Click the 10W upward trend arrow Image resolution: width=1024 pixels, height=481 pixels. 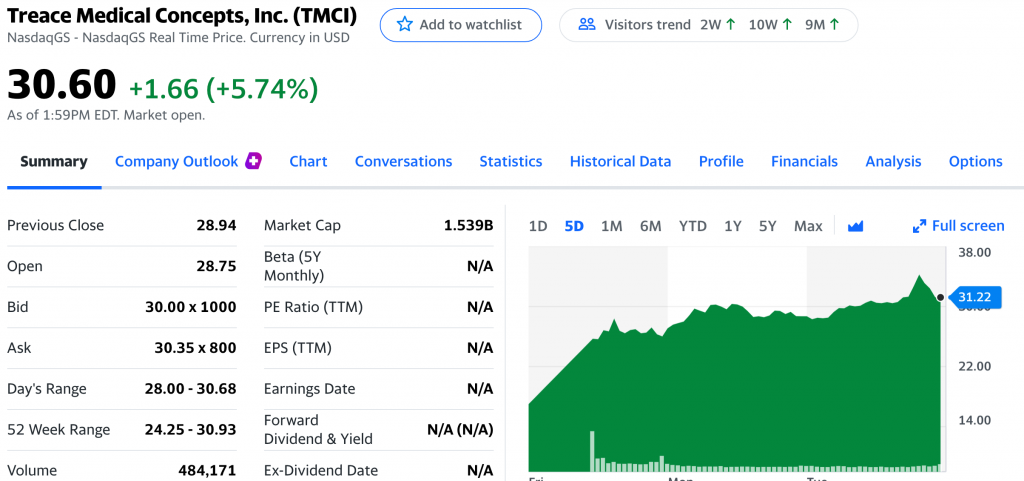click(787, 25)
